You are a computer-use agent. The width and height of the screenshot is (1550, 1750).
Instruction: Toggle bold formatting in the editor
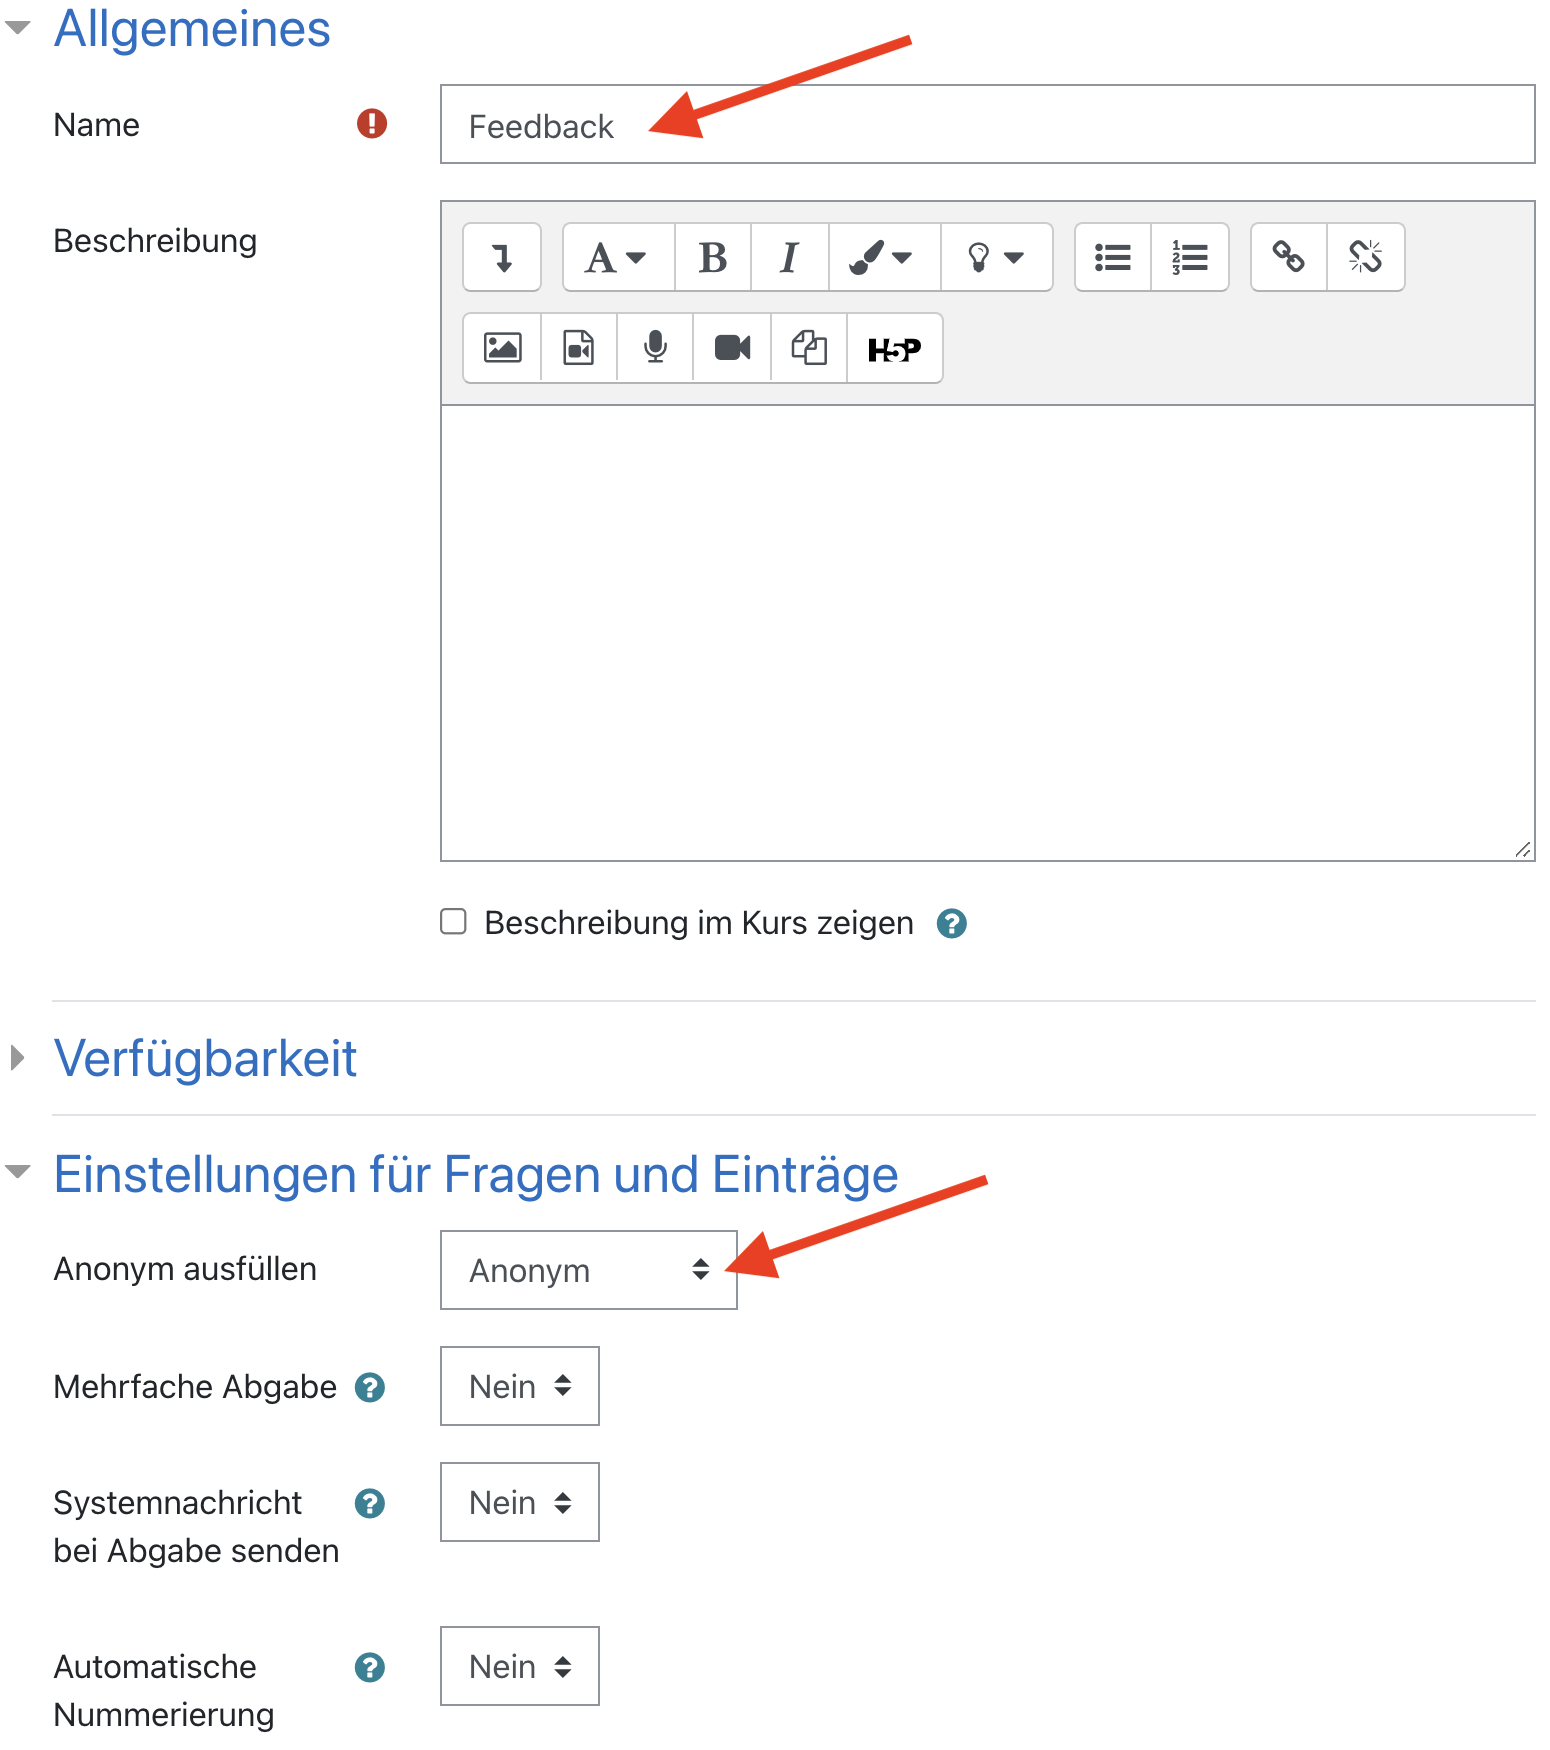[712, 258]
